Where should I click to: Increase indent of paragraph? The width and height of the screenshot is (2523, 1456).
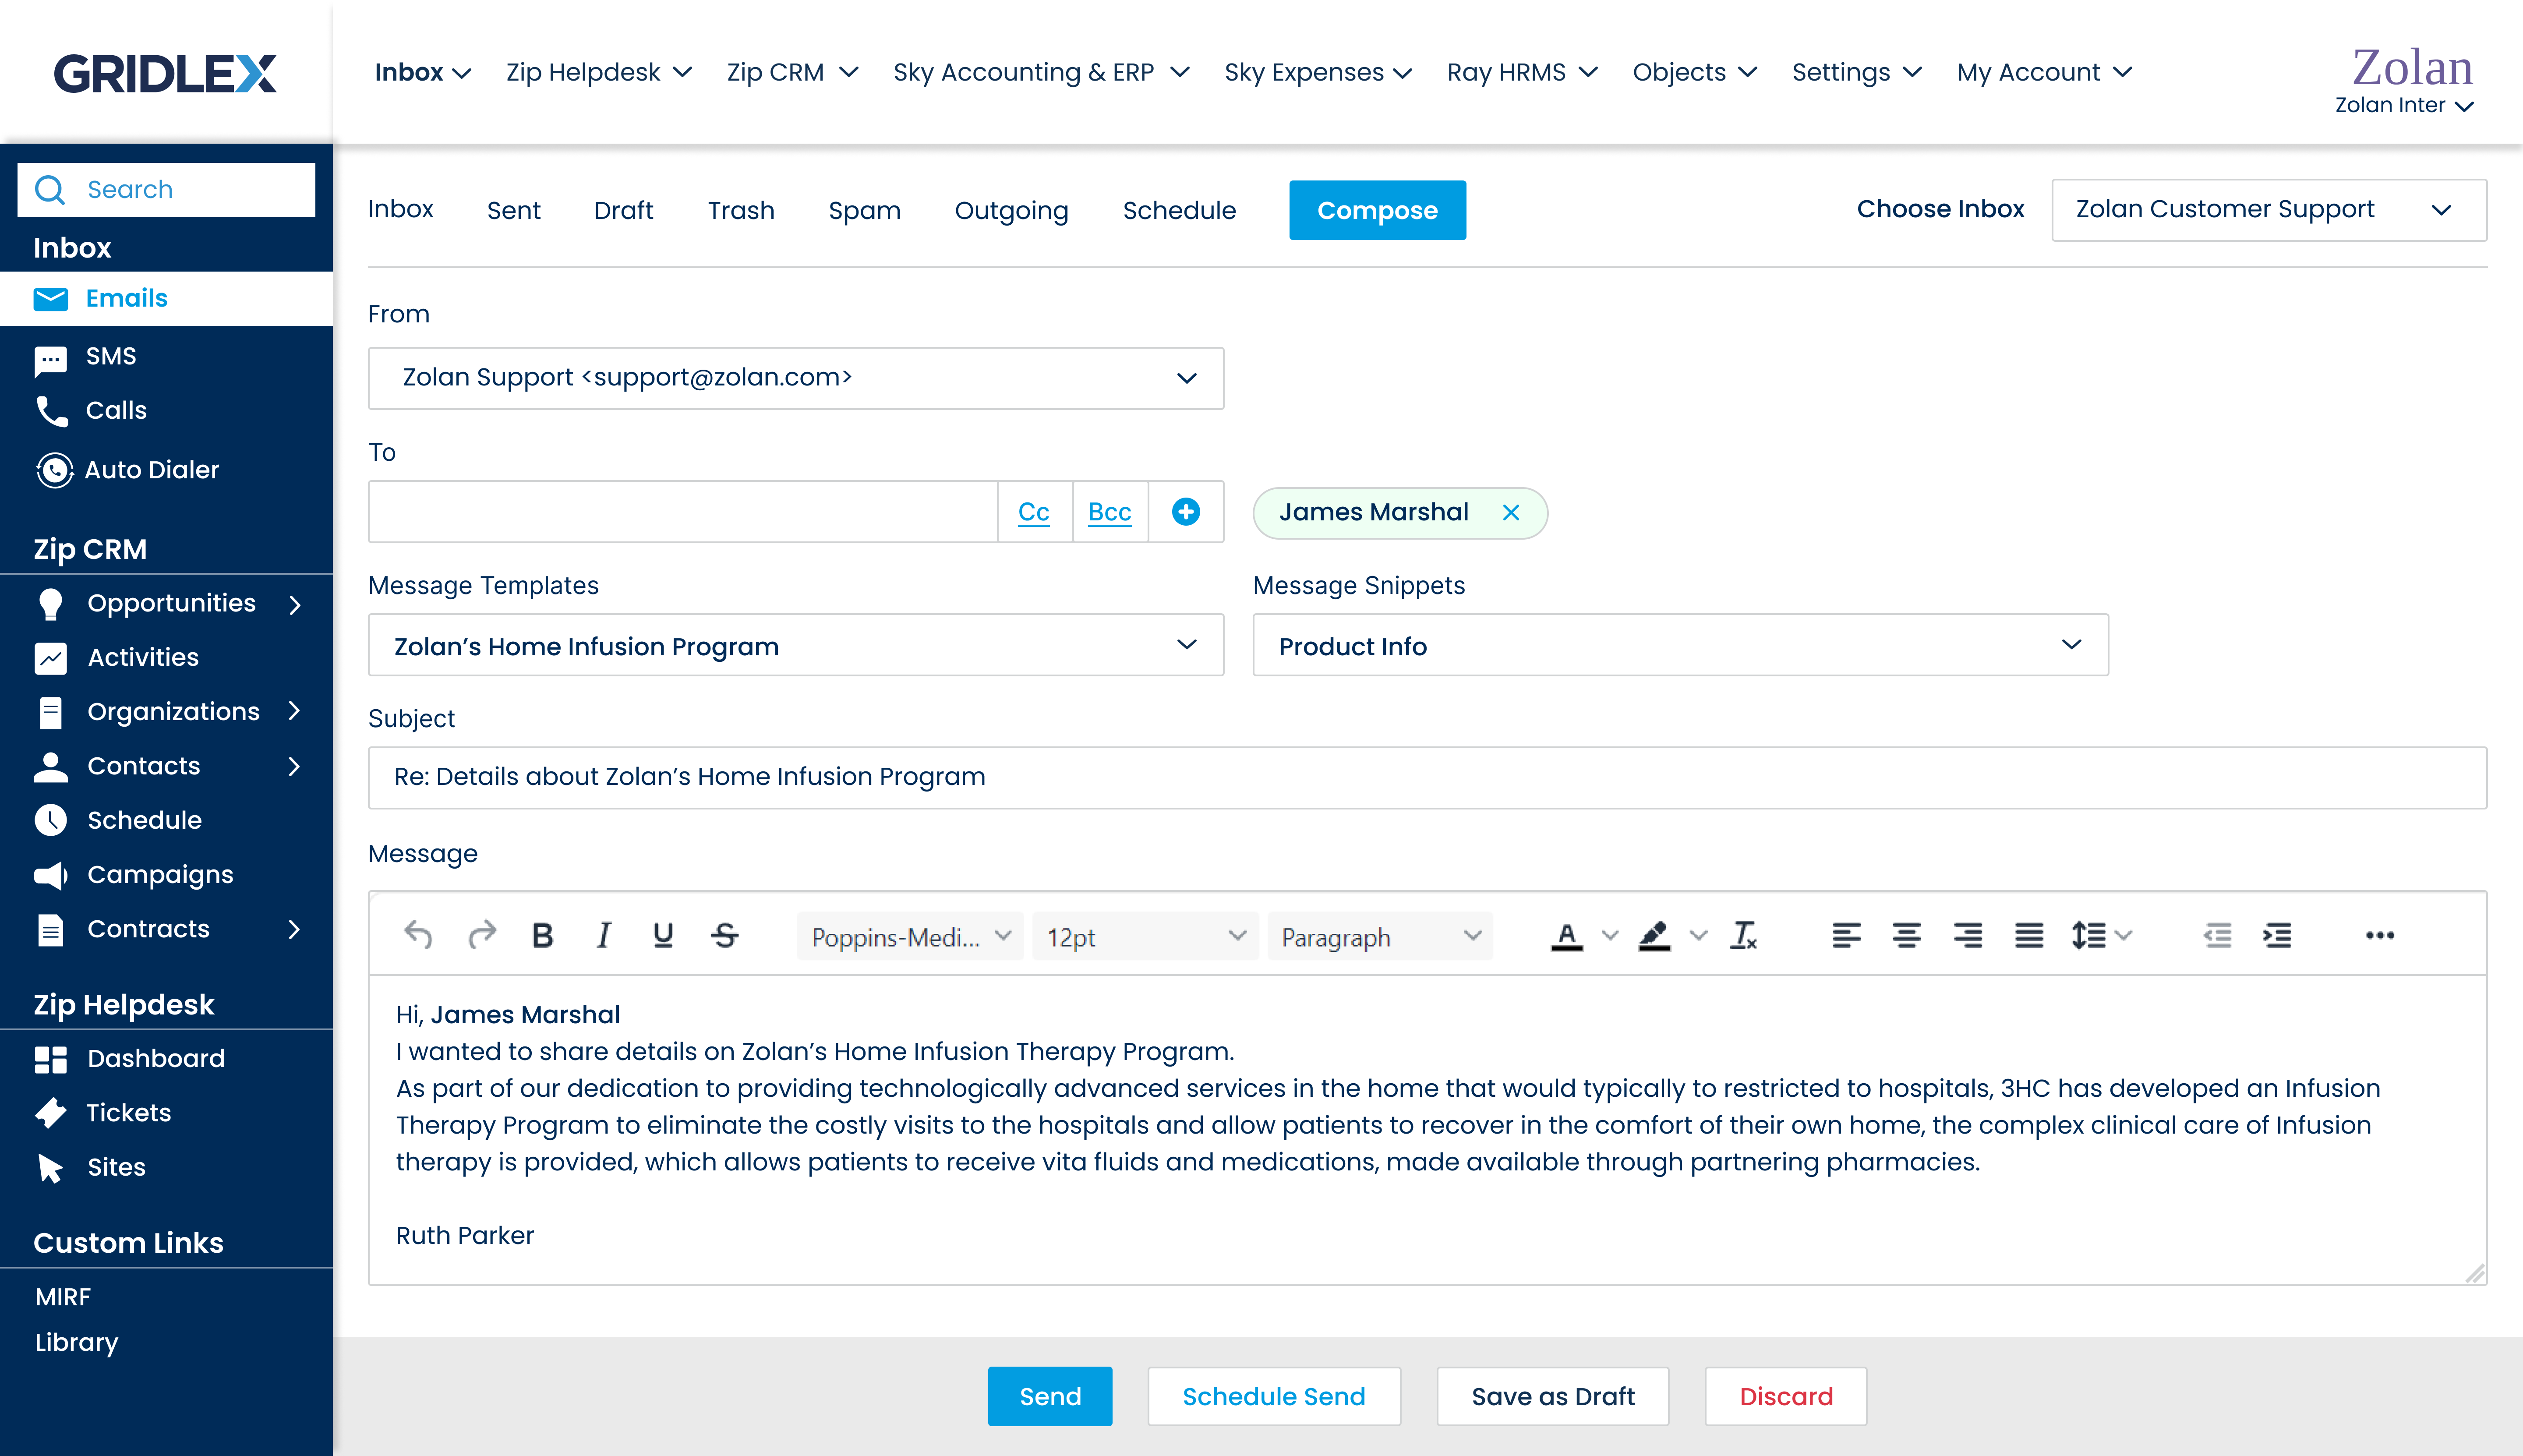[x=2277, y=936]
